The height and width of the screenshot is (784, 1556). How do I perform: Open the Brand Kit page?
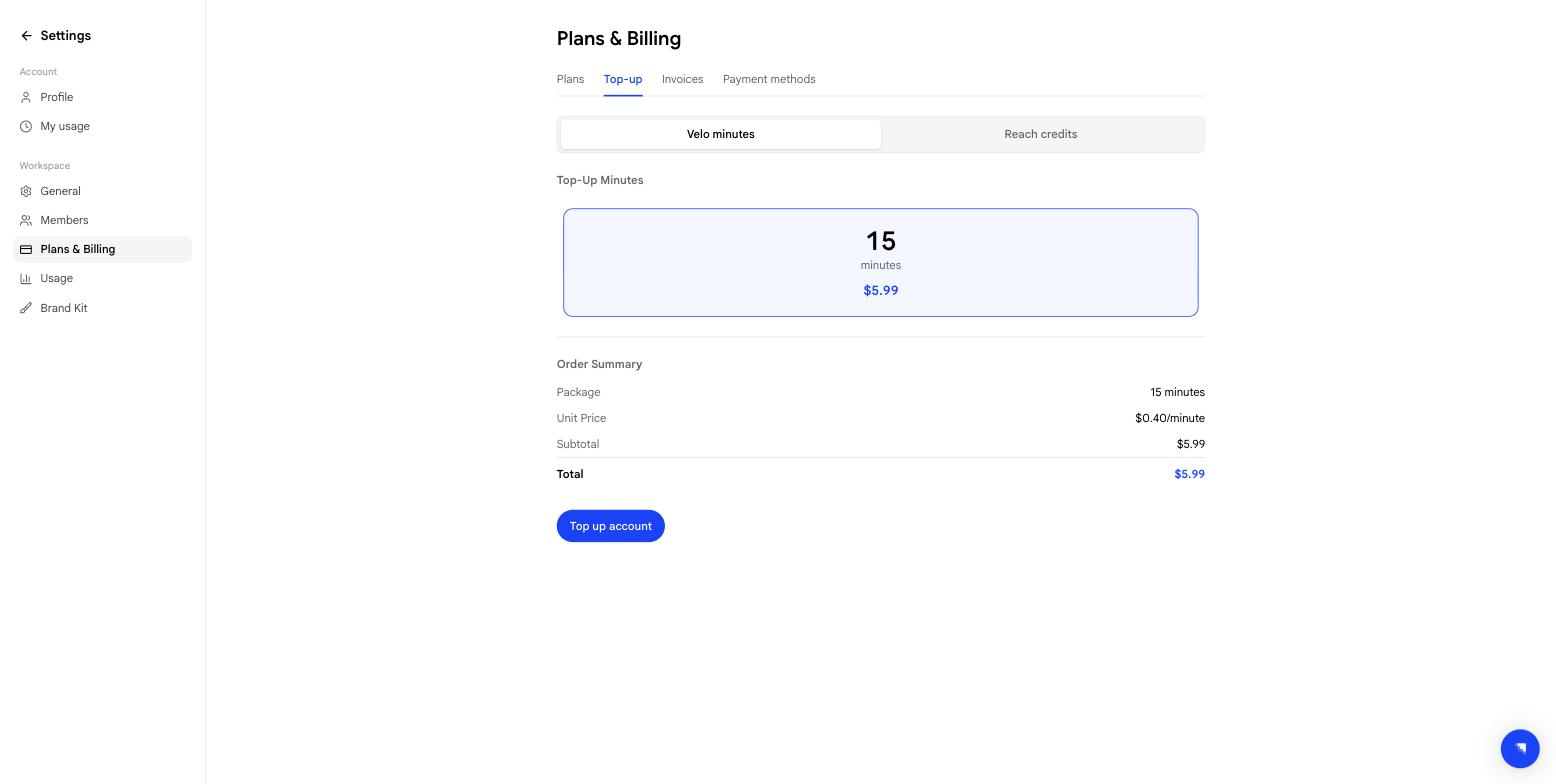[102, 308]
